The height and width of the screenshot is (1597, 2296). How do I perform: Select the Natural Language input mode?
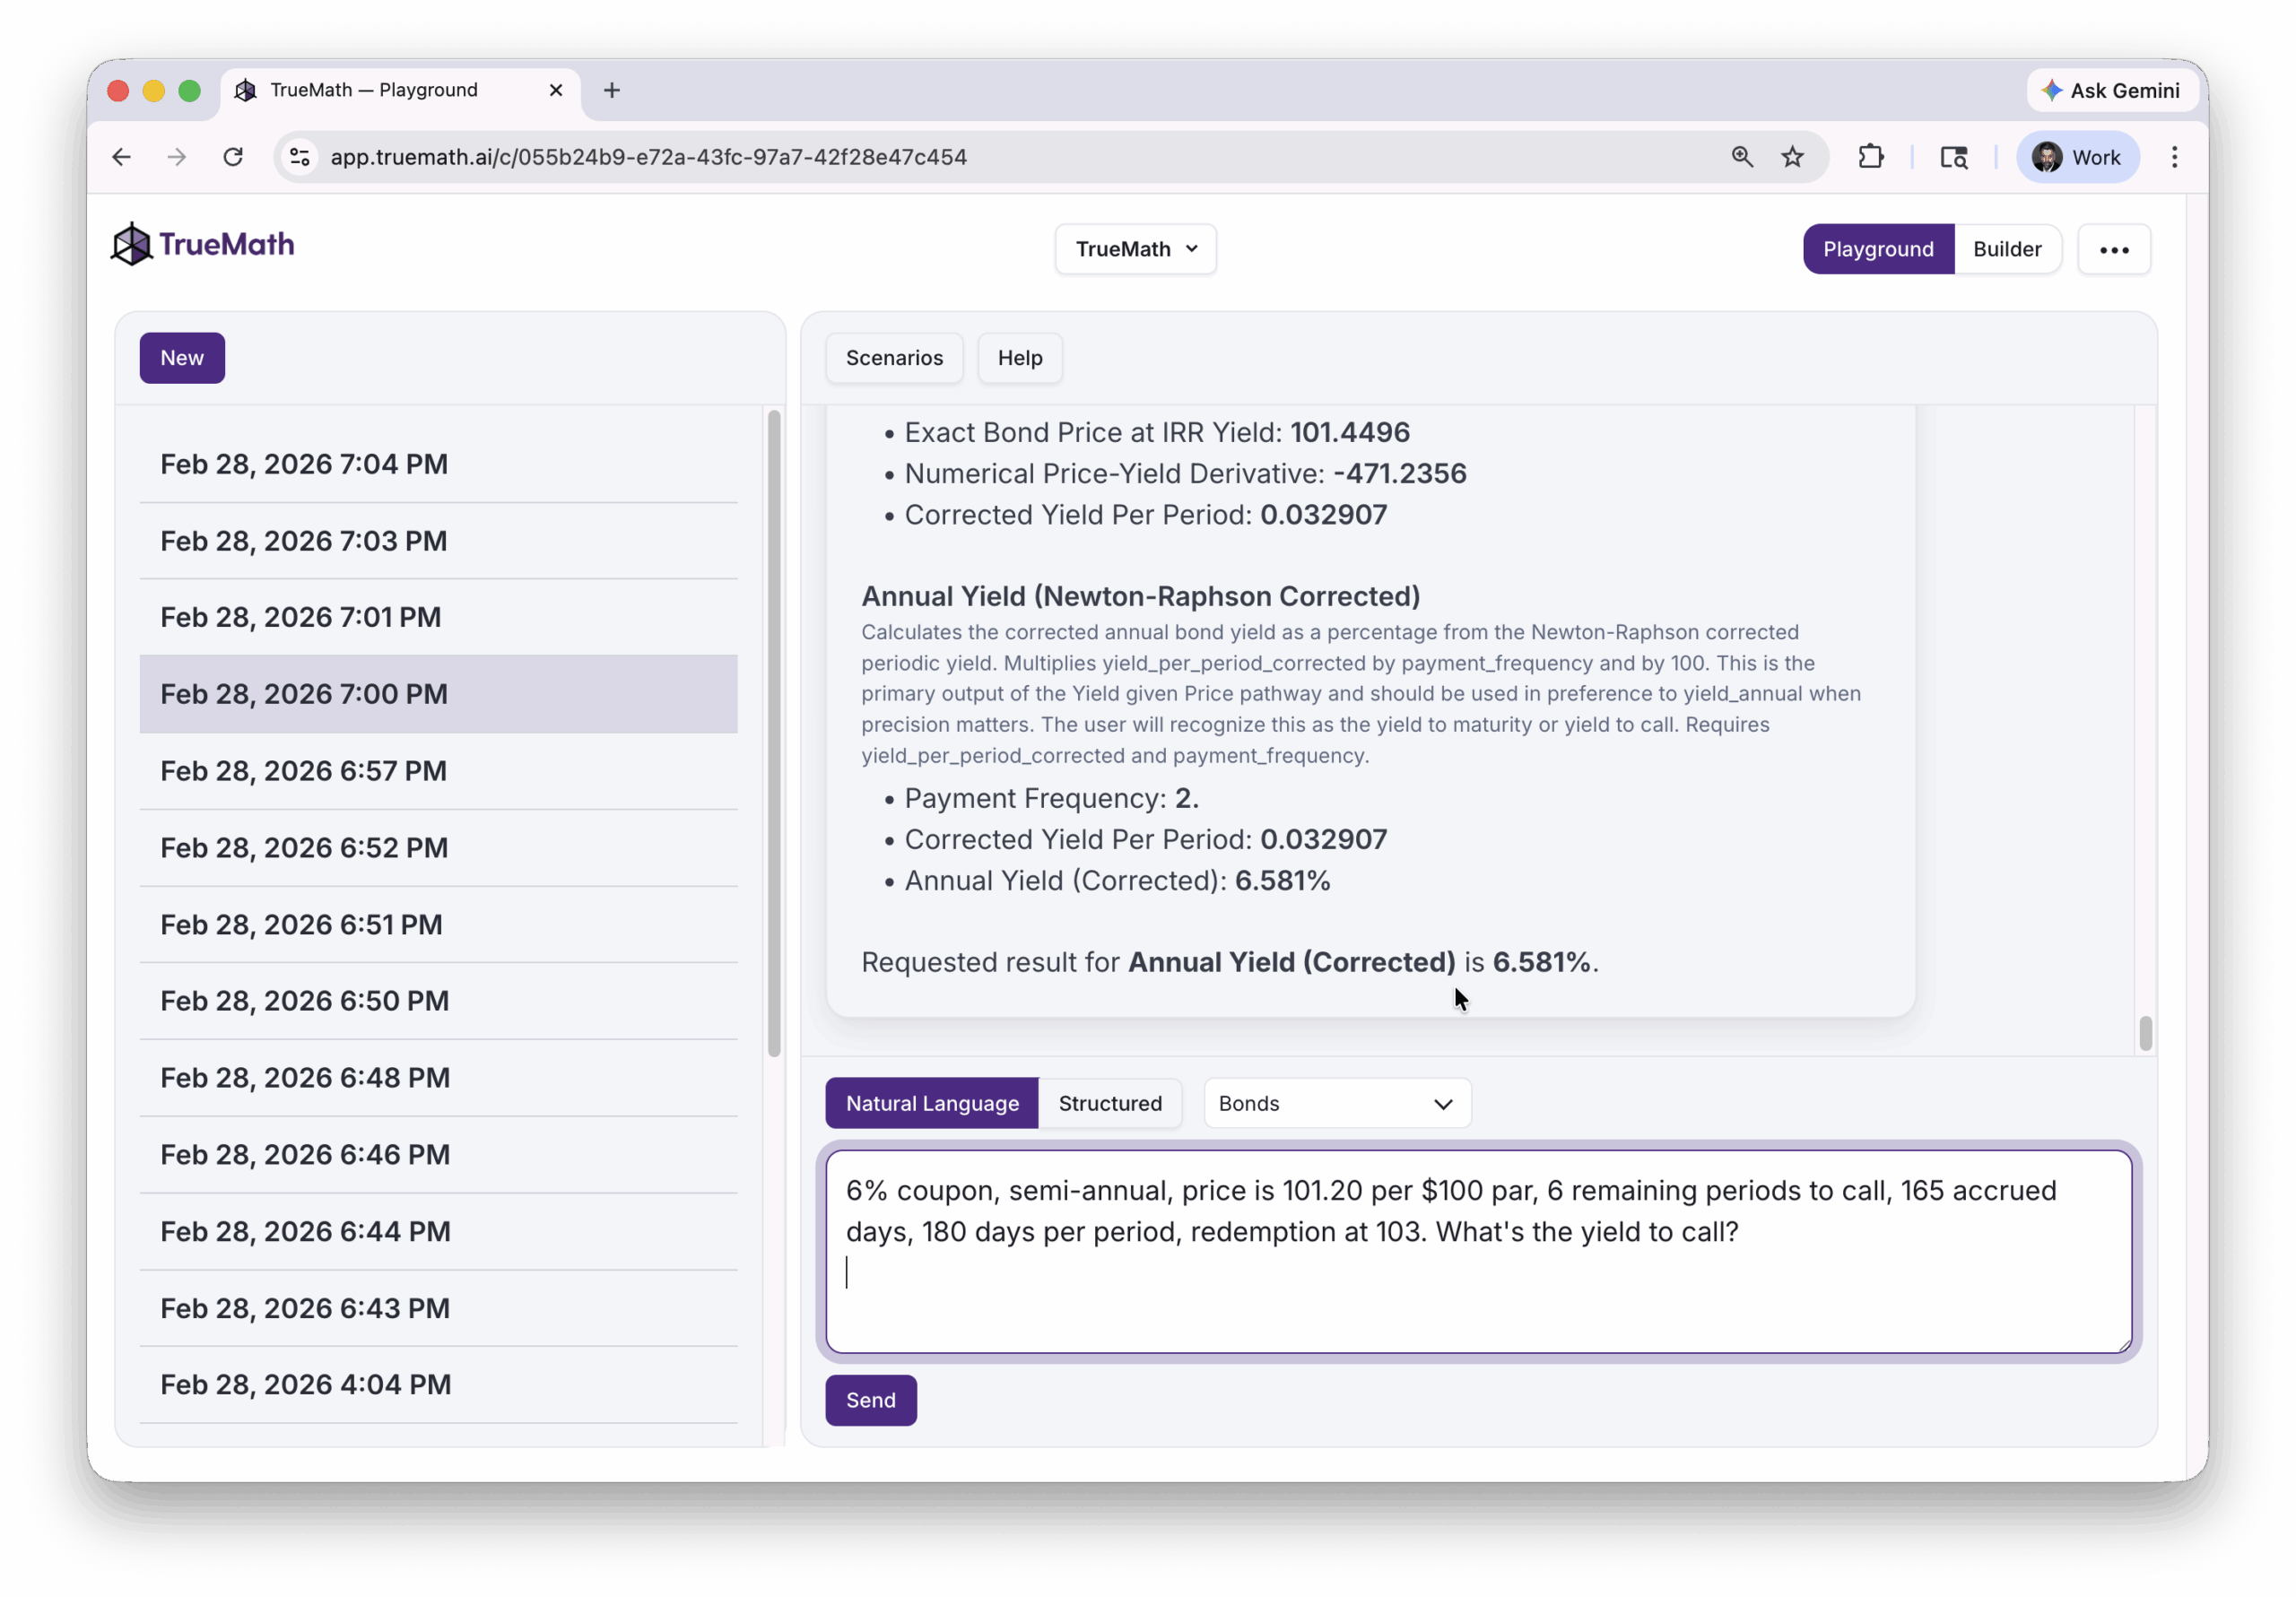coord(931,1103)
